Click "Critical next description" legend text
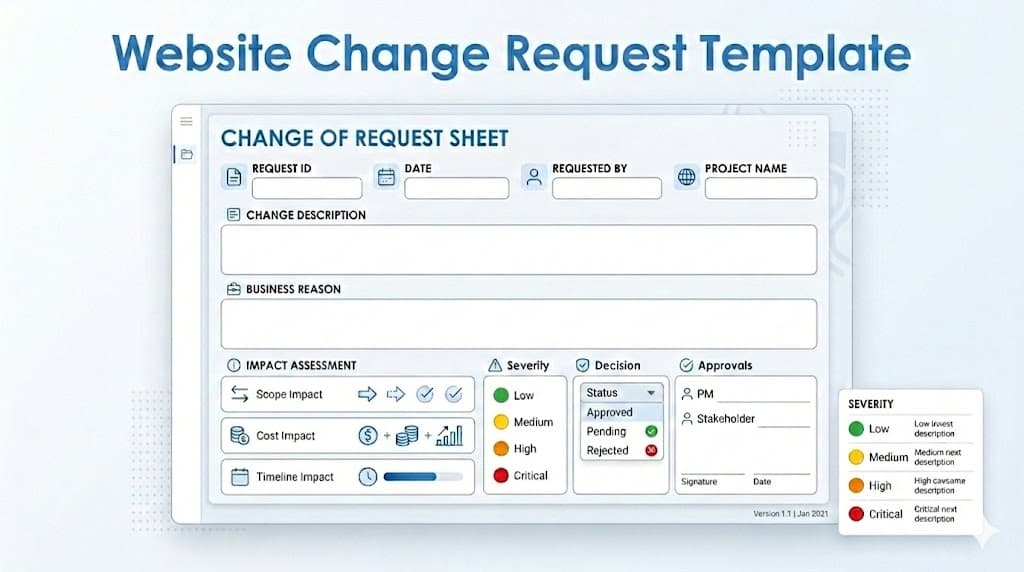Viewport: 1024px width, 572px height. (x=935, y=514)
